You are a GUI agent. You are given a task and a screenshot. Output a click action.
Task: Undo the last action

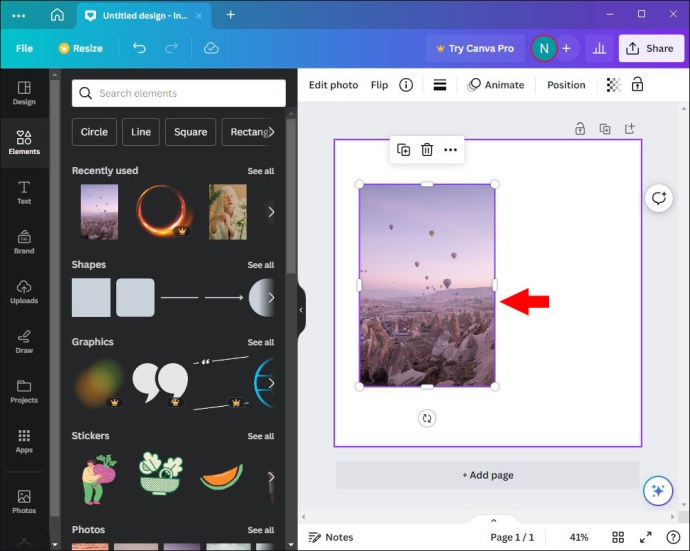139,48
